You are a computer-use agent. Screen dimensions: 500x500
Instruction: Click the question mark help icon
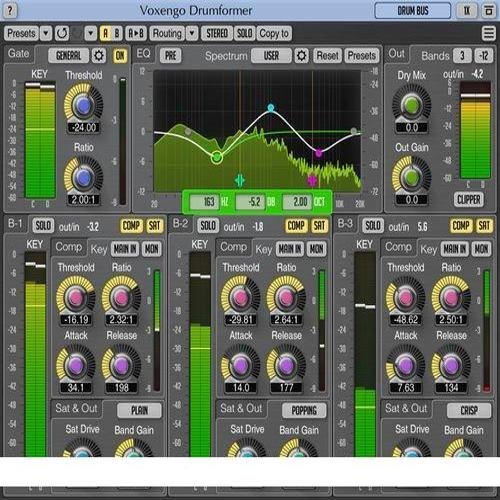pos(10,11)
